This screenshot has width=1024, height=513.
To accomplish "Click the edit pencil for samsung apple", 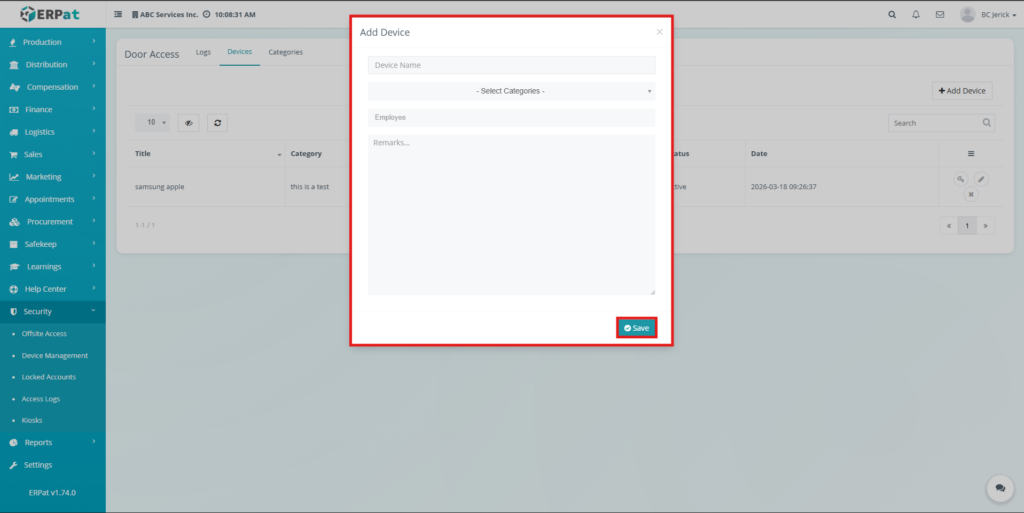I will click(981, 179).
